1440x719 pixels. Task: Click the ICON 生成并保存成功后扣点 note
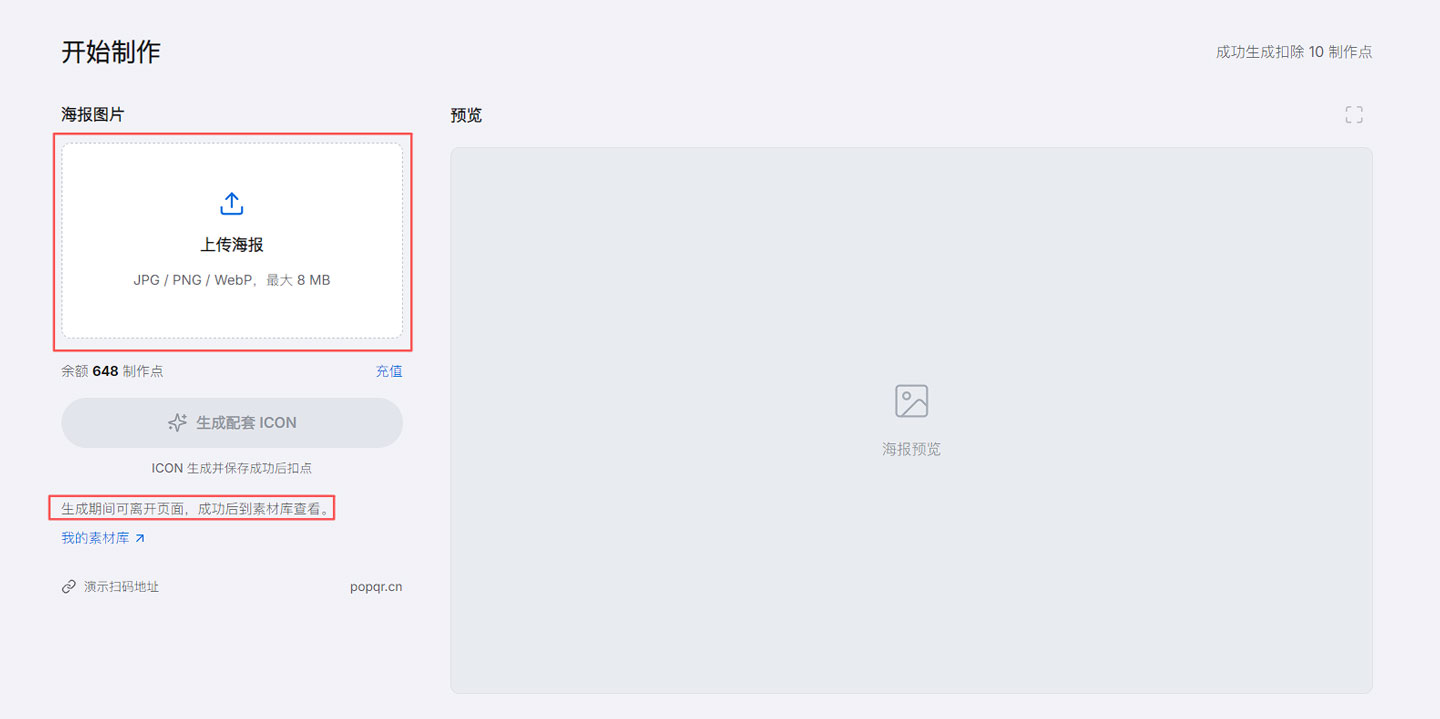coord(232,468)
